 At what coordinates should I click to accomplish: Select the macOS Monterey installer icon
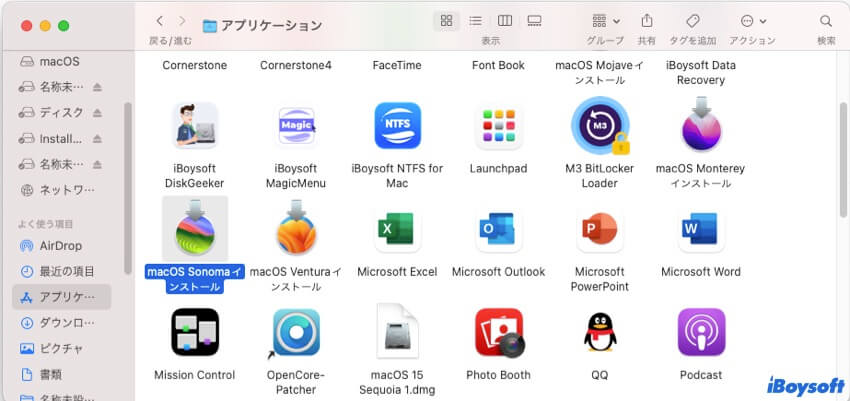[701, 125]
